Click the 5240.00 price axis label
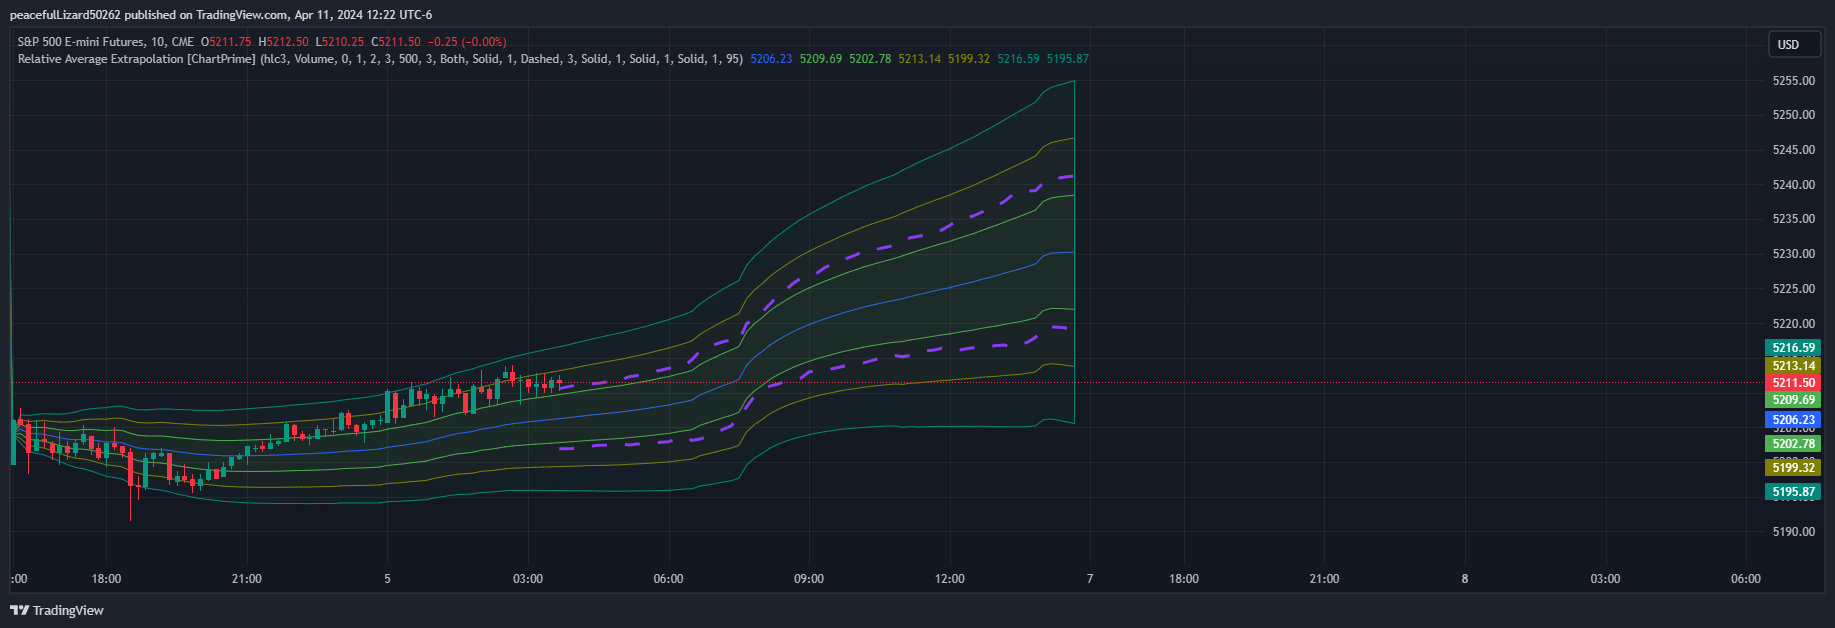 pos(1793,185)
